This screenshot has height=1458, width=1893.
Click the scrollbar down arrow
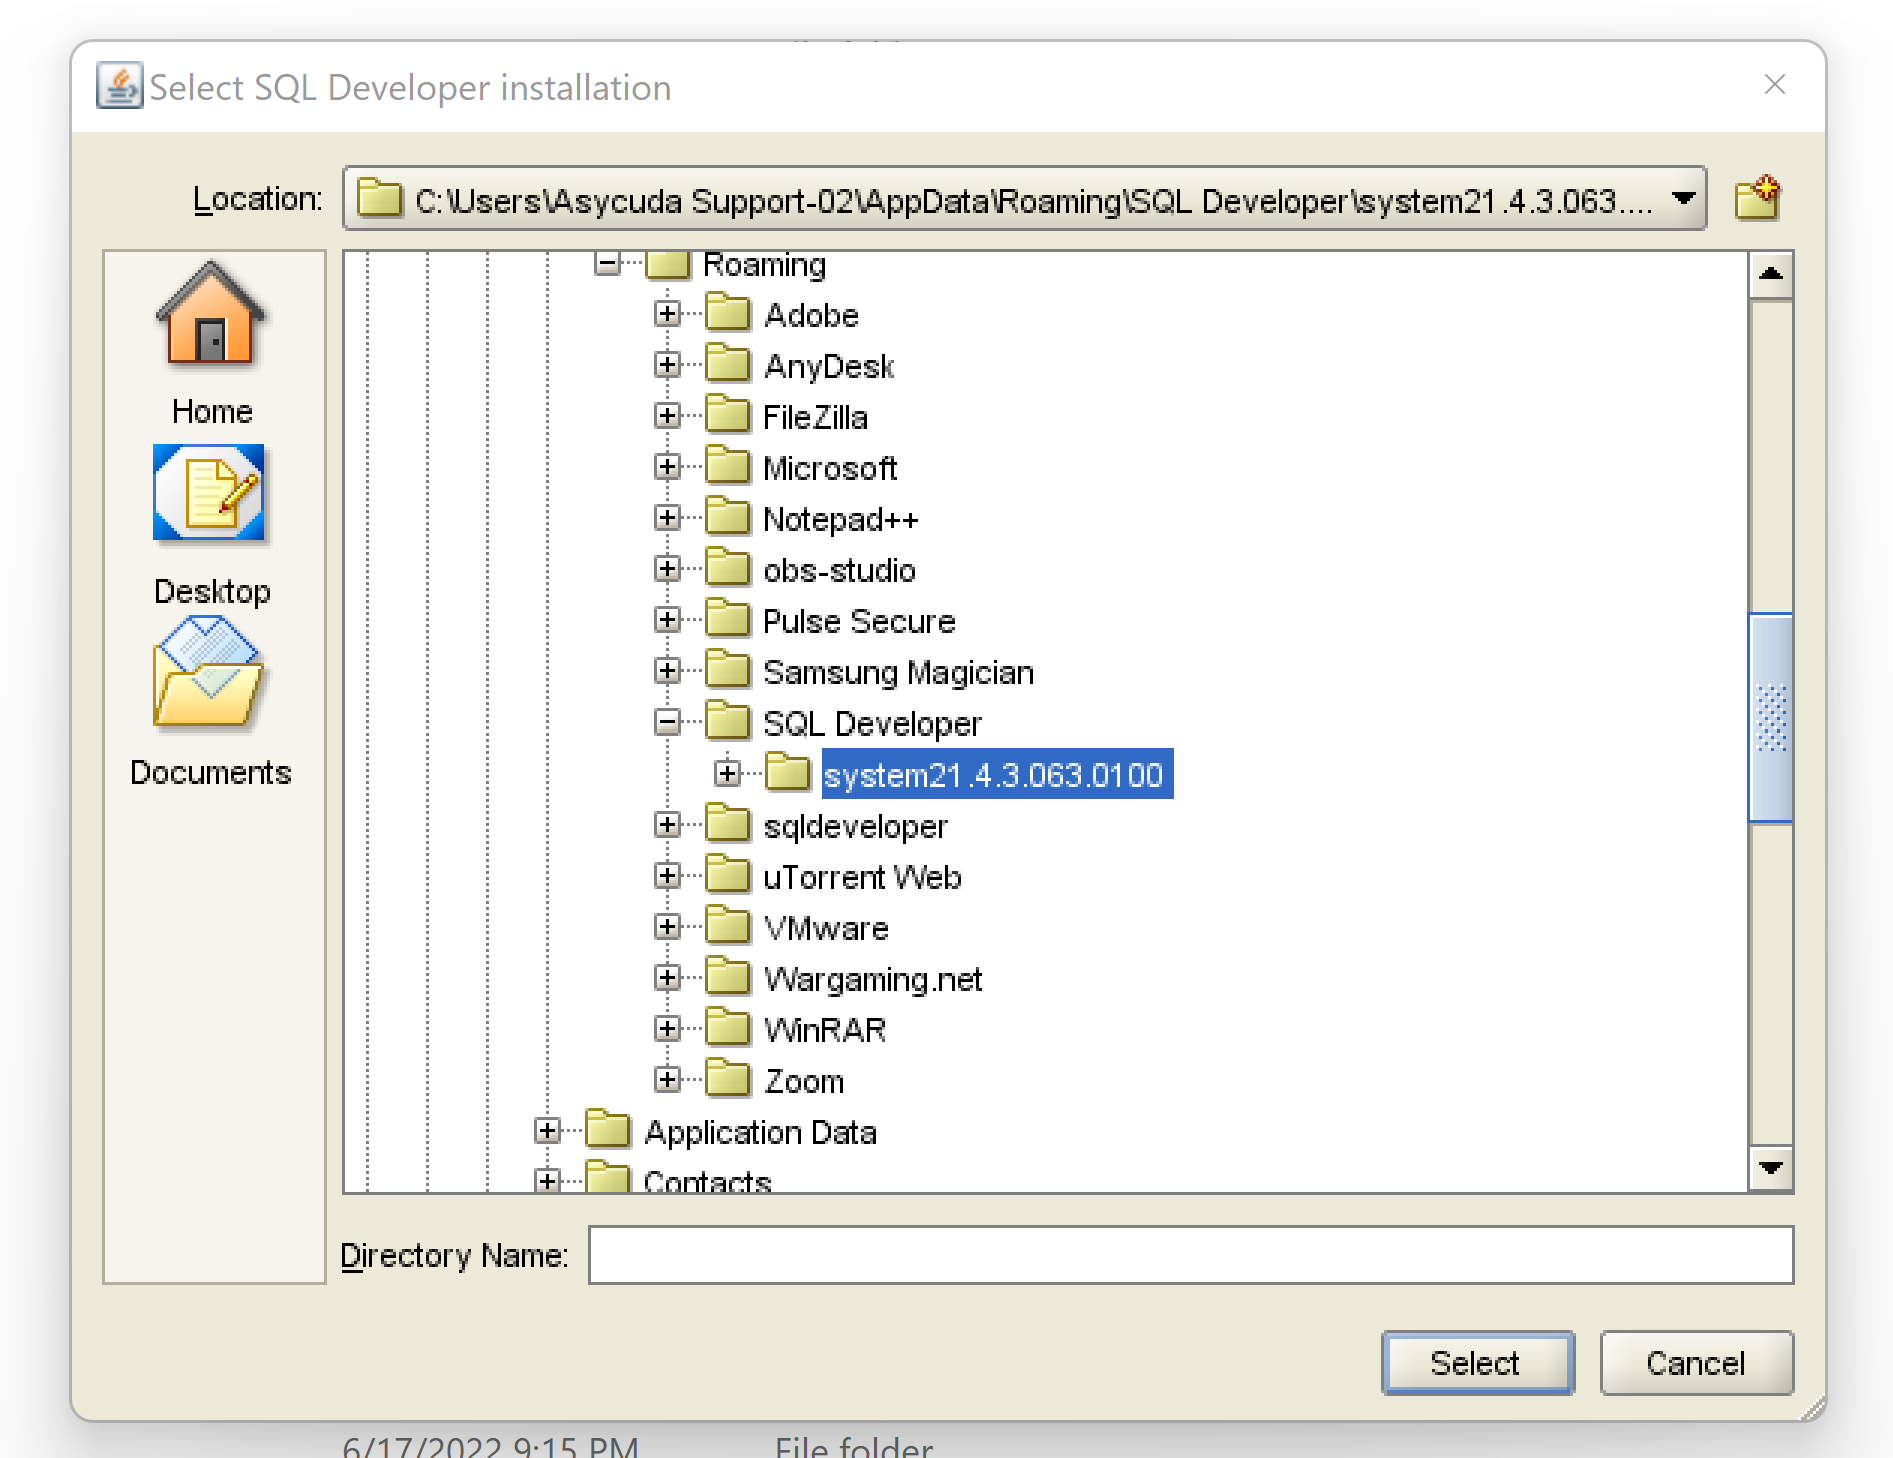1771,1168
